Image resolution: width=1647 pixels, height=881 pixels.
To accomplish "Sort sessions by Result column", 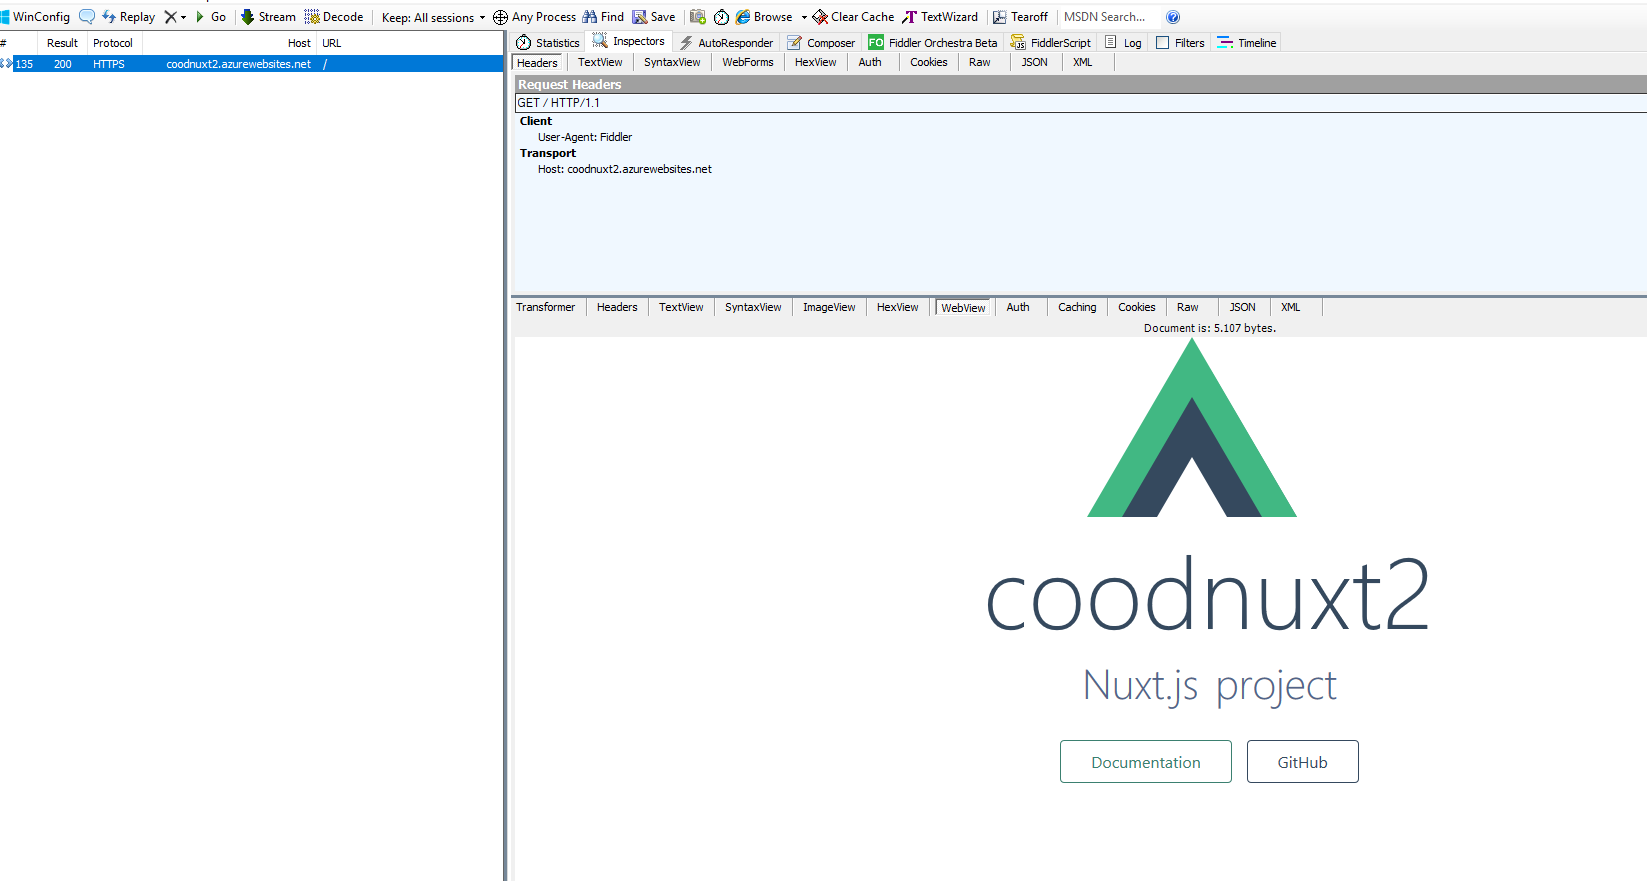I will tap(62, 43).
